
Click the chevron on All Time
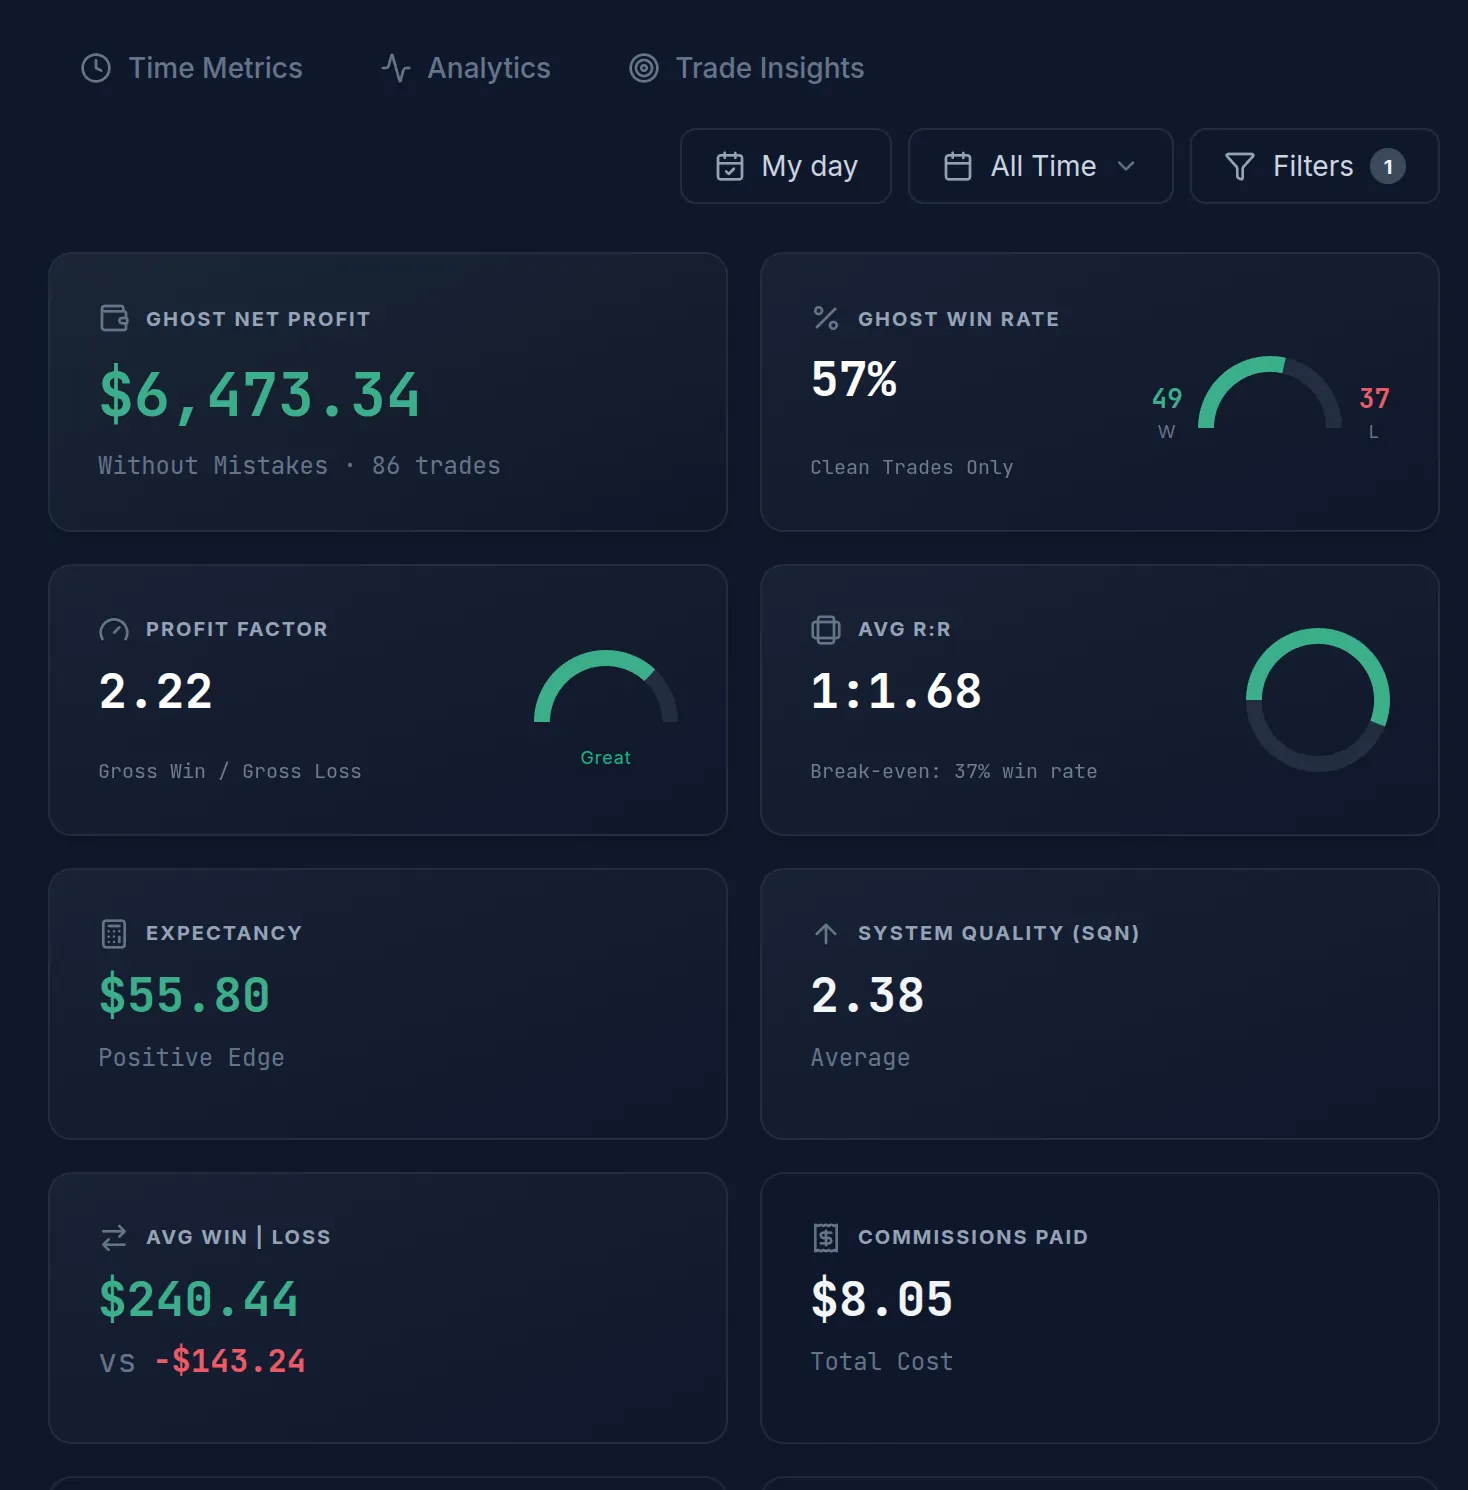[1126, 166]
